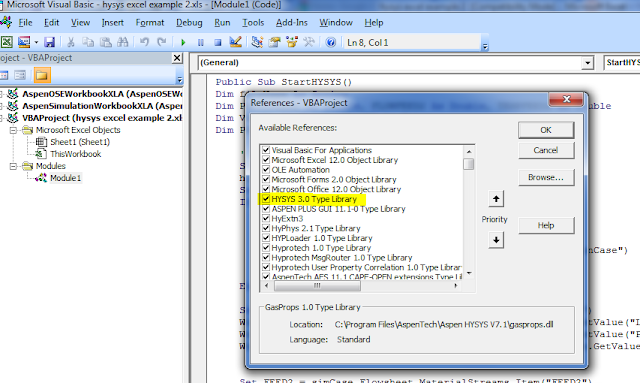Click the Copy toolbar icon
This screenshot has height=383, width=640.
point(88,42)
